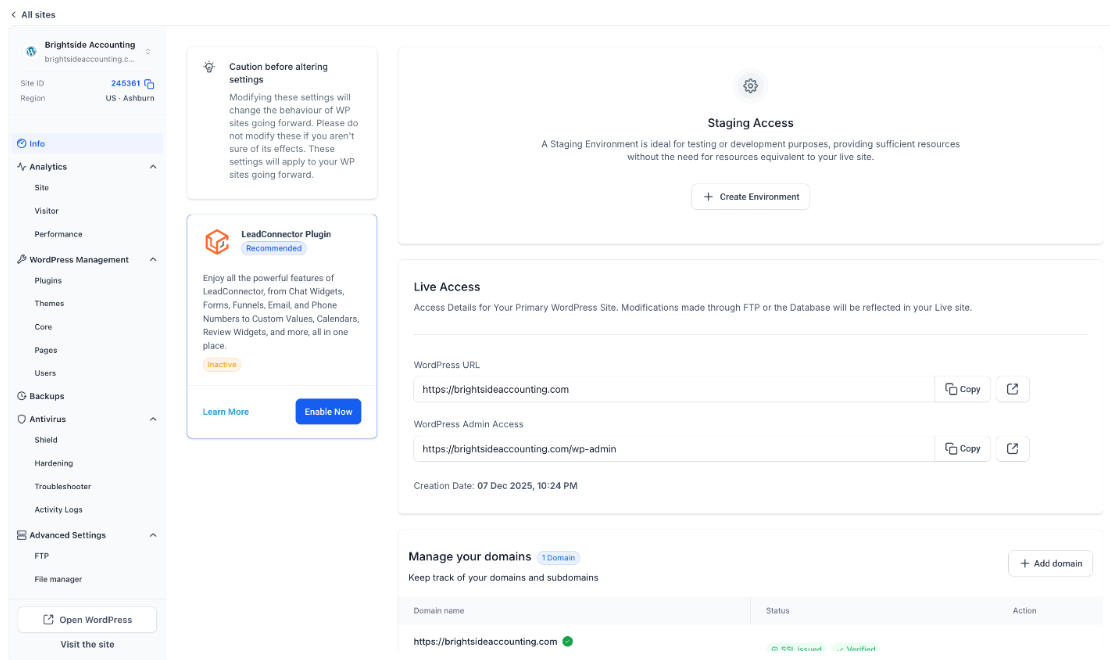1110x660 pixels.
Task: Open the Shield antivirus page
Action: 46,440
